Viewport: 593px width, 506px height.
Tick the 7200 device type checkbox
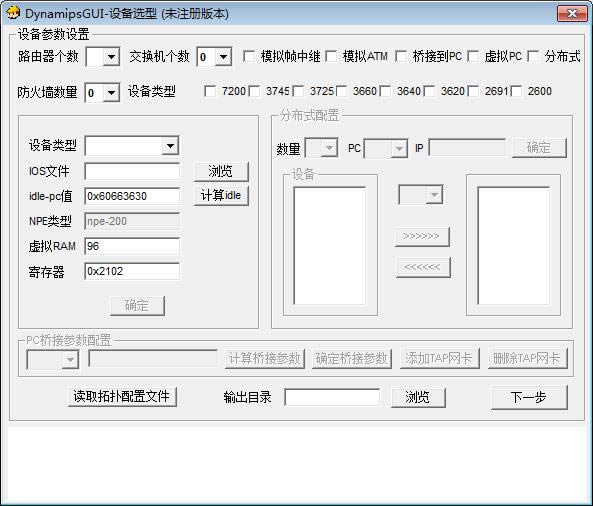point(210,91)
